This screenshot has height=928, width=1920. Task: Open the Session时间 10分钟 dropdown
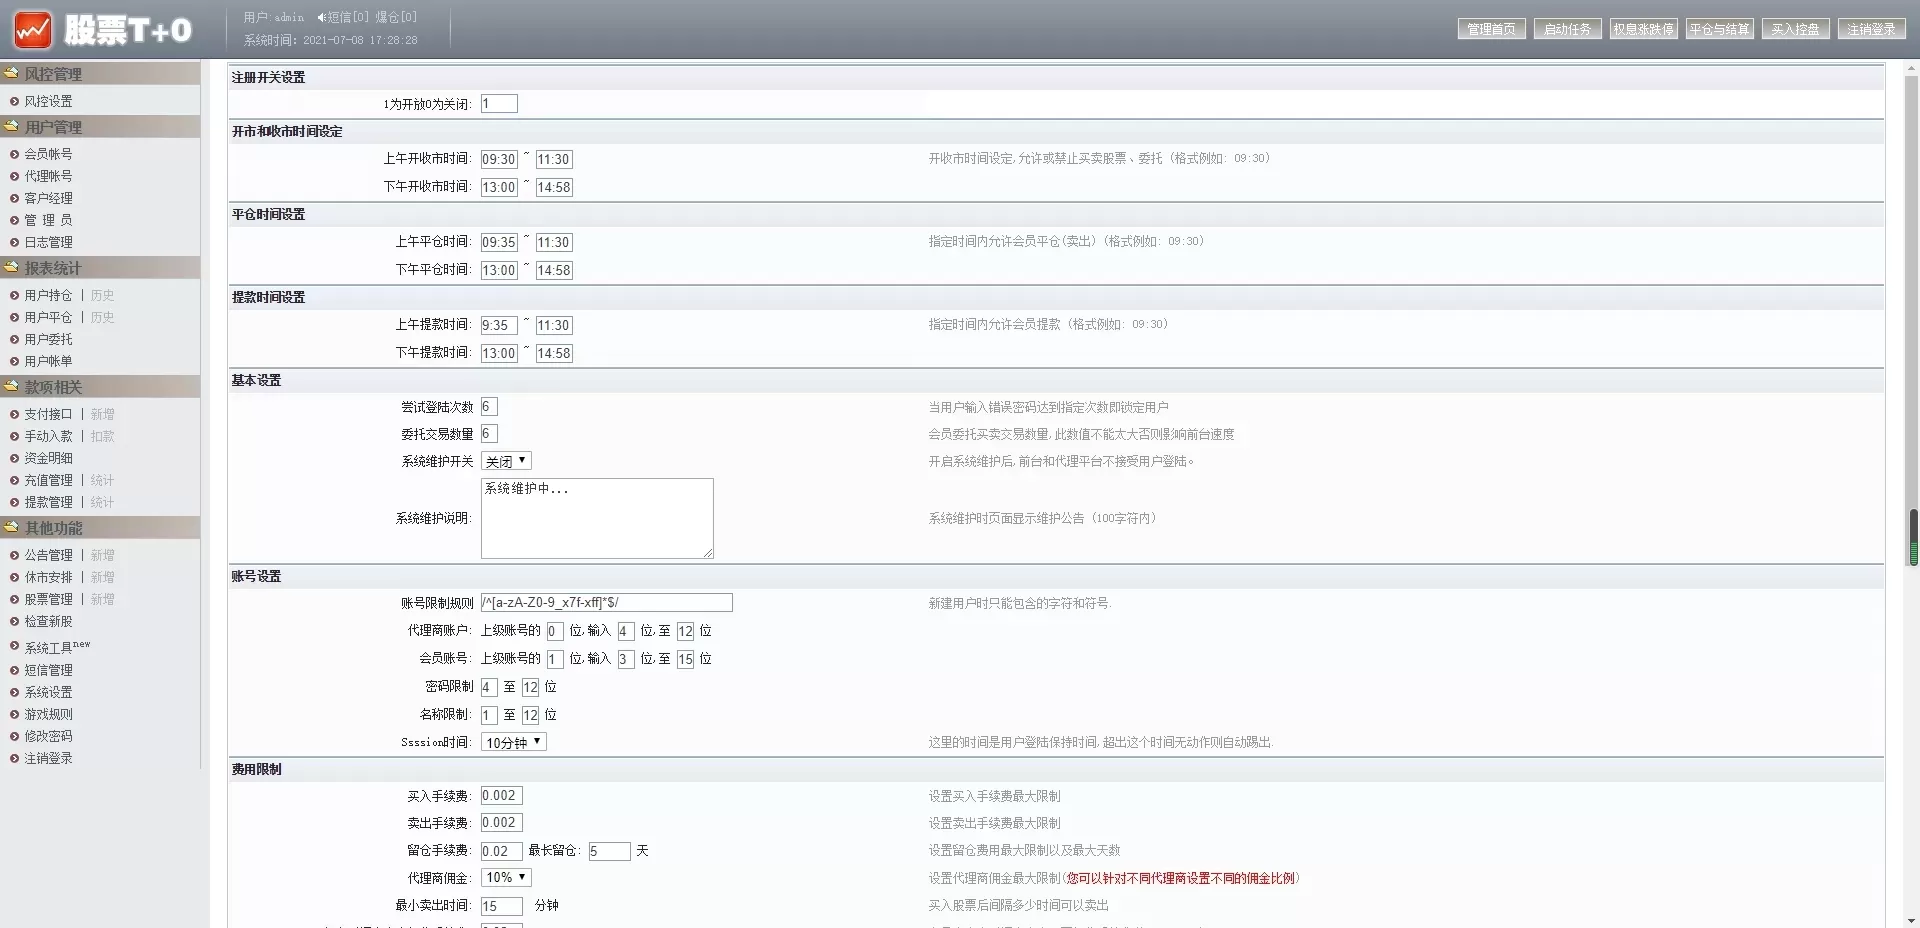point(513,742)
